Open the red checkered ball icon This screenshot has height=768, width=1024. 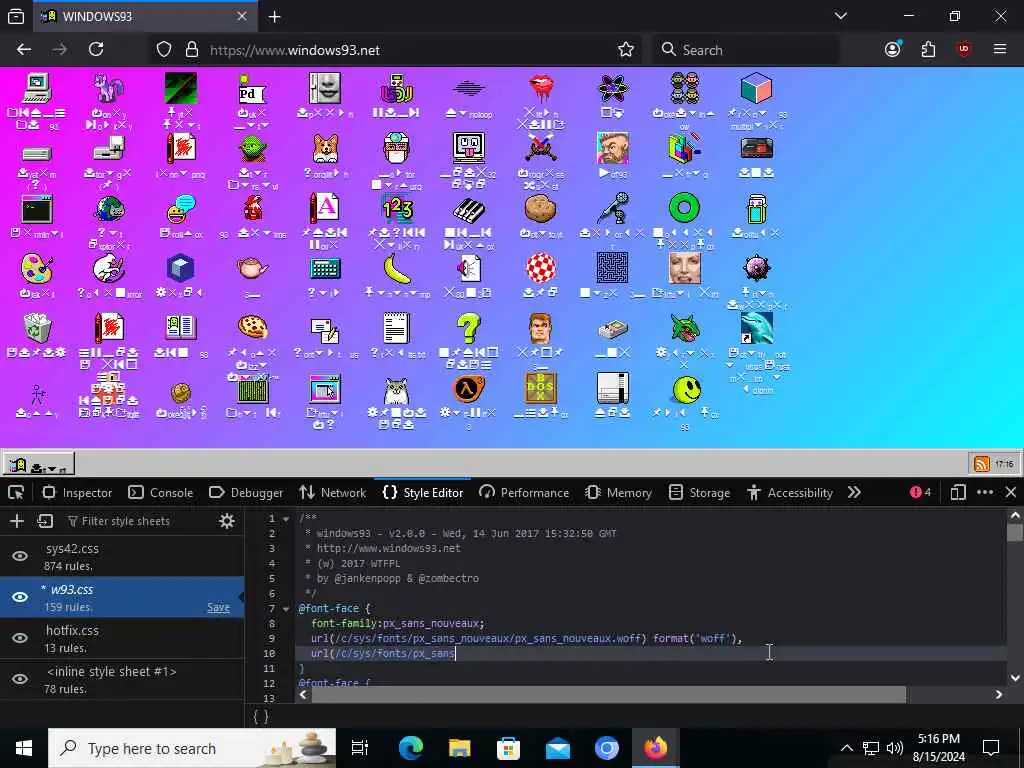pyautogui.click(x=541, y=268)
